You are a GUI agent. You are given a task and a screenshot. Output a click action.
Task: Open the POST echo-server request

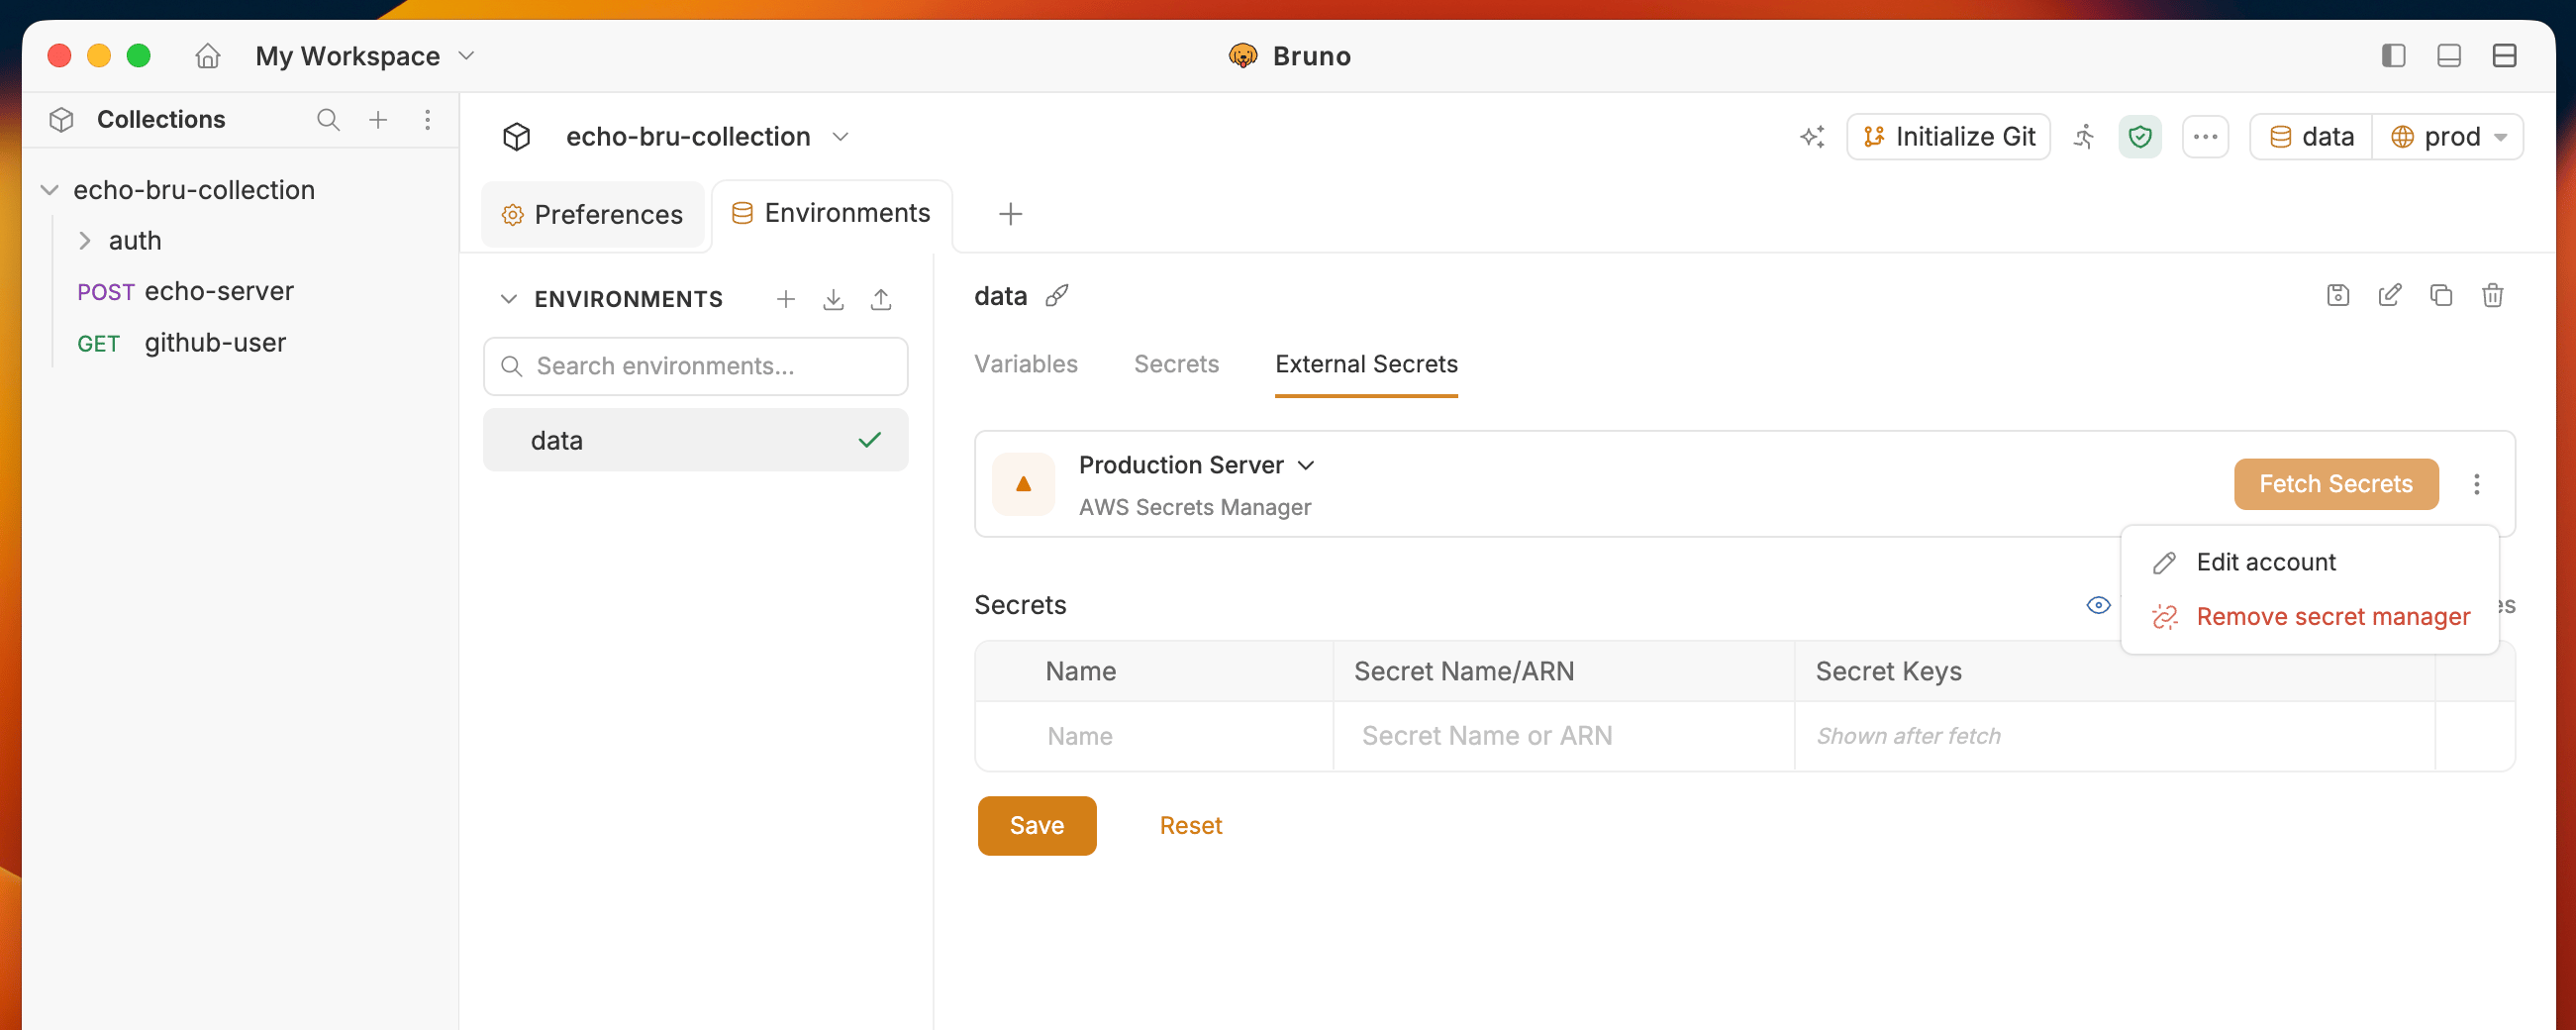pos(185,292)
